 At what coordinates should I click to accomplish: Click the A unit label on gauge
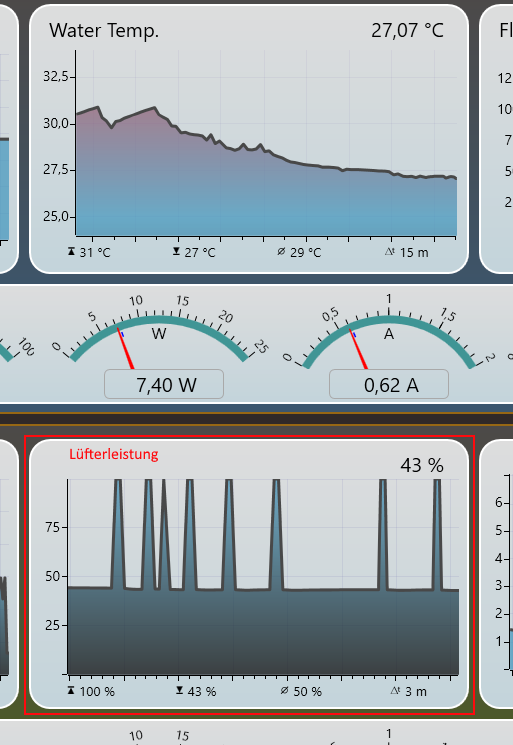[x=389, y=334]
